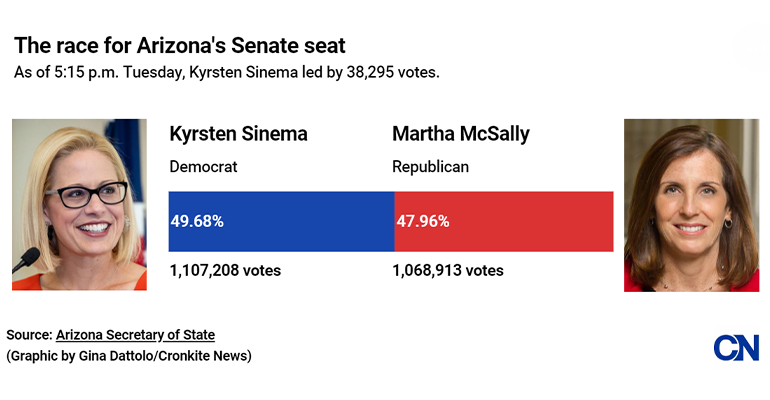Viewport: 770px width, 400px height.
Task: Click the Republican party label
Action: pos(430,167)
